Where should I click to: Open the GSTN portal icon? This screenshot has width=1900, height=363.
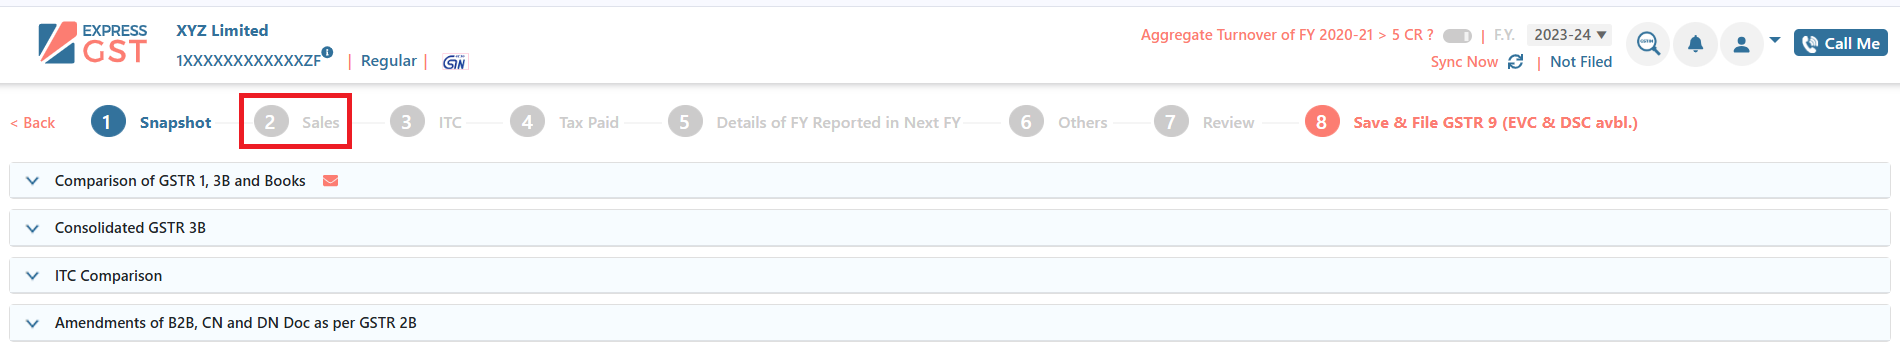tap(454, 62)
